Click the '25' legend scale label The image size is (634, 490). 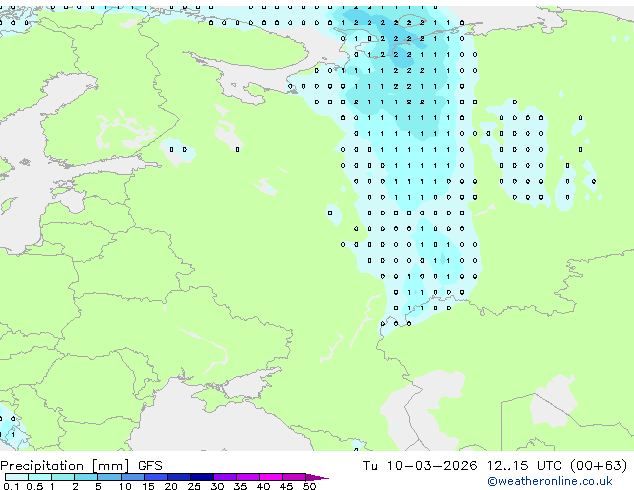194,486
